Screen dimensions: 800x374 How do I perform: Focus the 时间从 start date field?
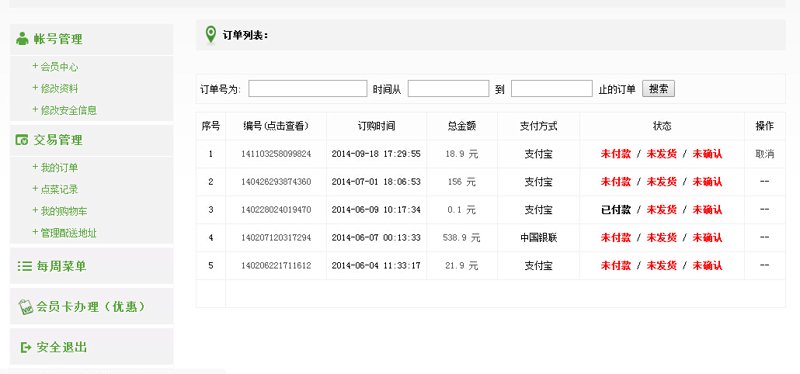click(x=448, y=89)
